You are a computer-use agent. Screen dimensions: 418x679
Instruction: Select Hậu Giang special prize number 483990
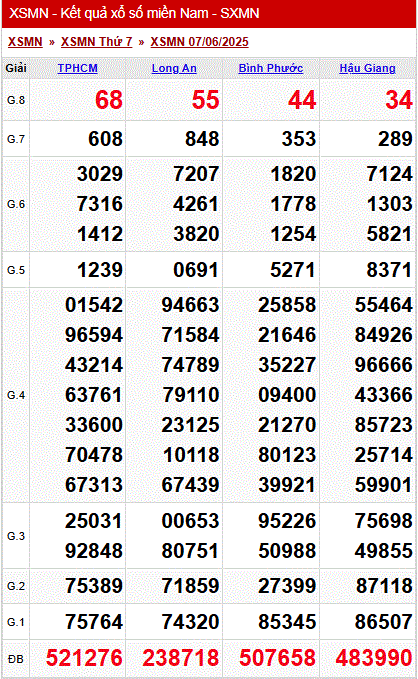374,658
